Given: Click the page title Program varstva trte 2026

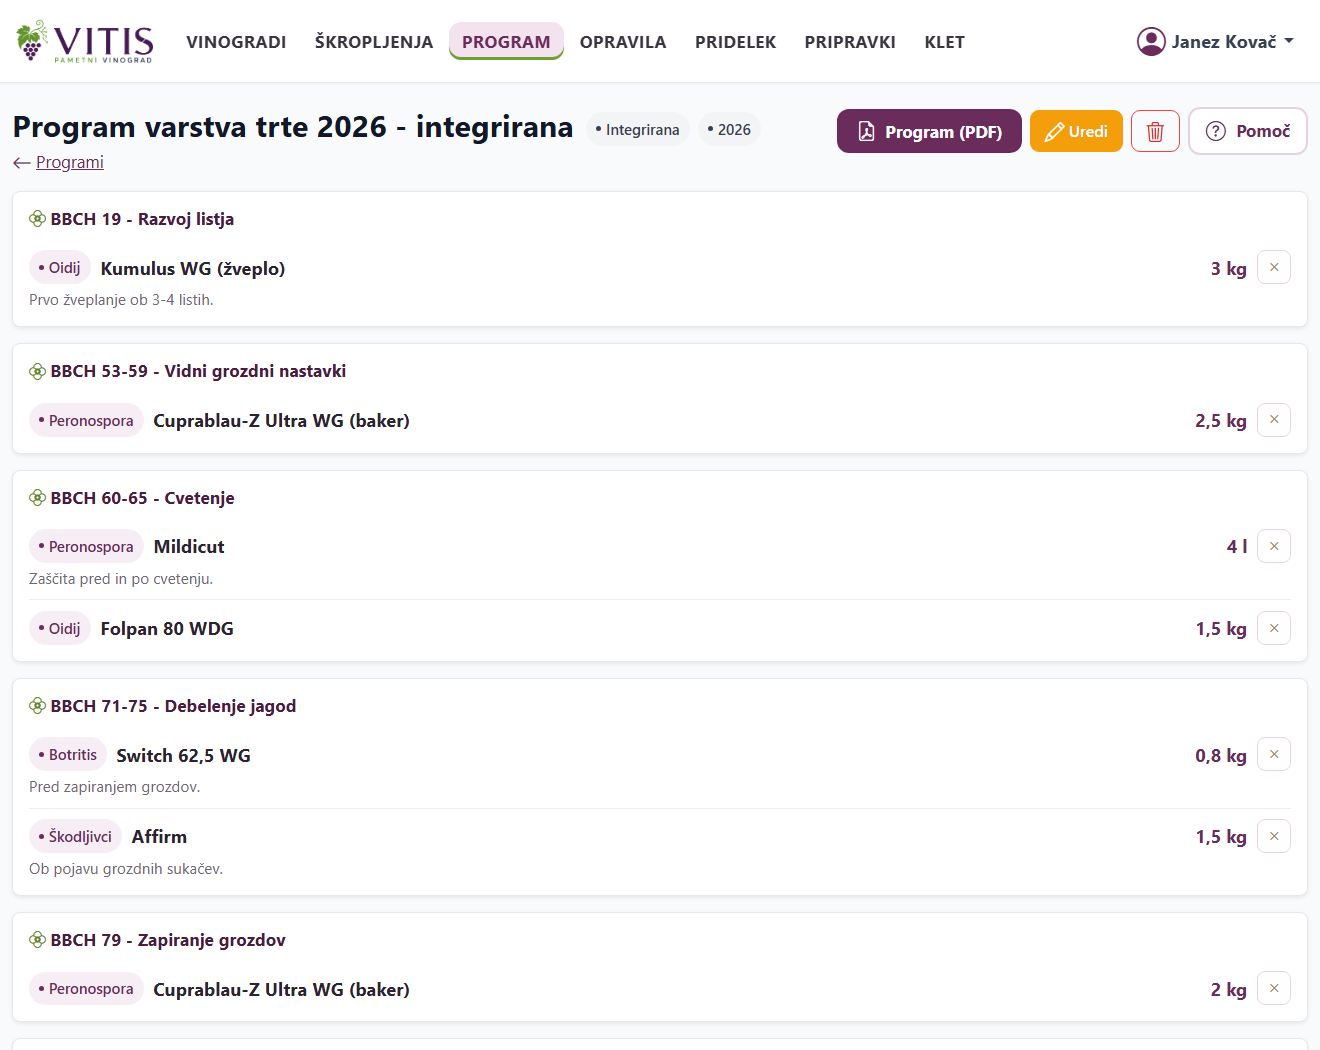Looking at the screenshot, I should click(293, 127).
